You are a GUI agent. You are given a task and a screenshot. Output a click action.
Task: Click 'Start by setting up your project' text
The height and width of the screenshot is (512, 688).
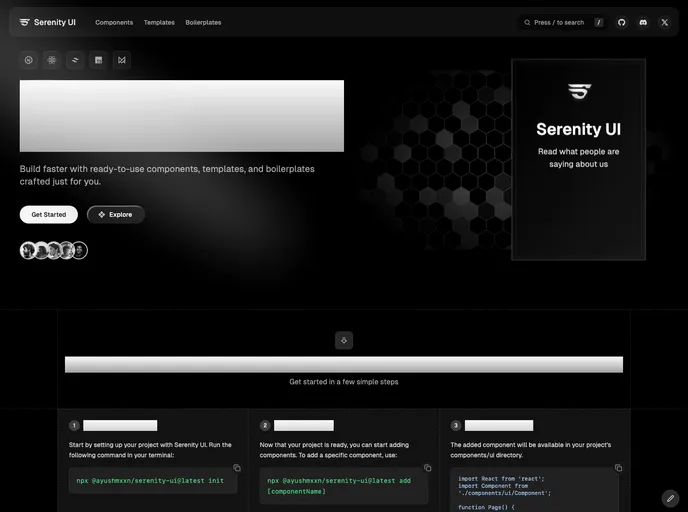[x=150, y=450]
